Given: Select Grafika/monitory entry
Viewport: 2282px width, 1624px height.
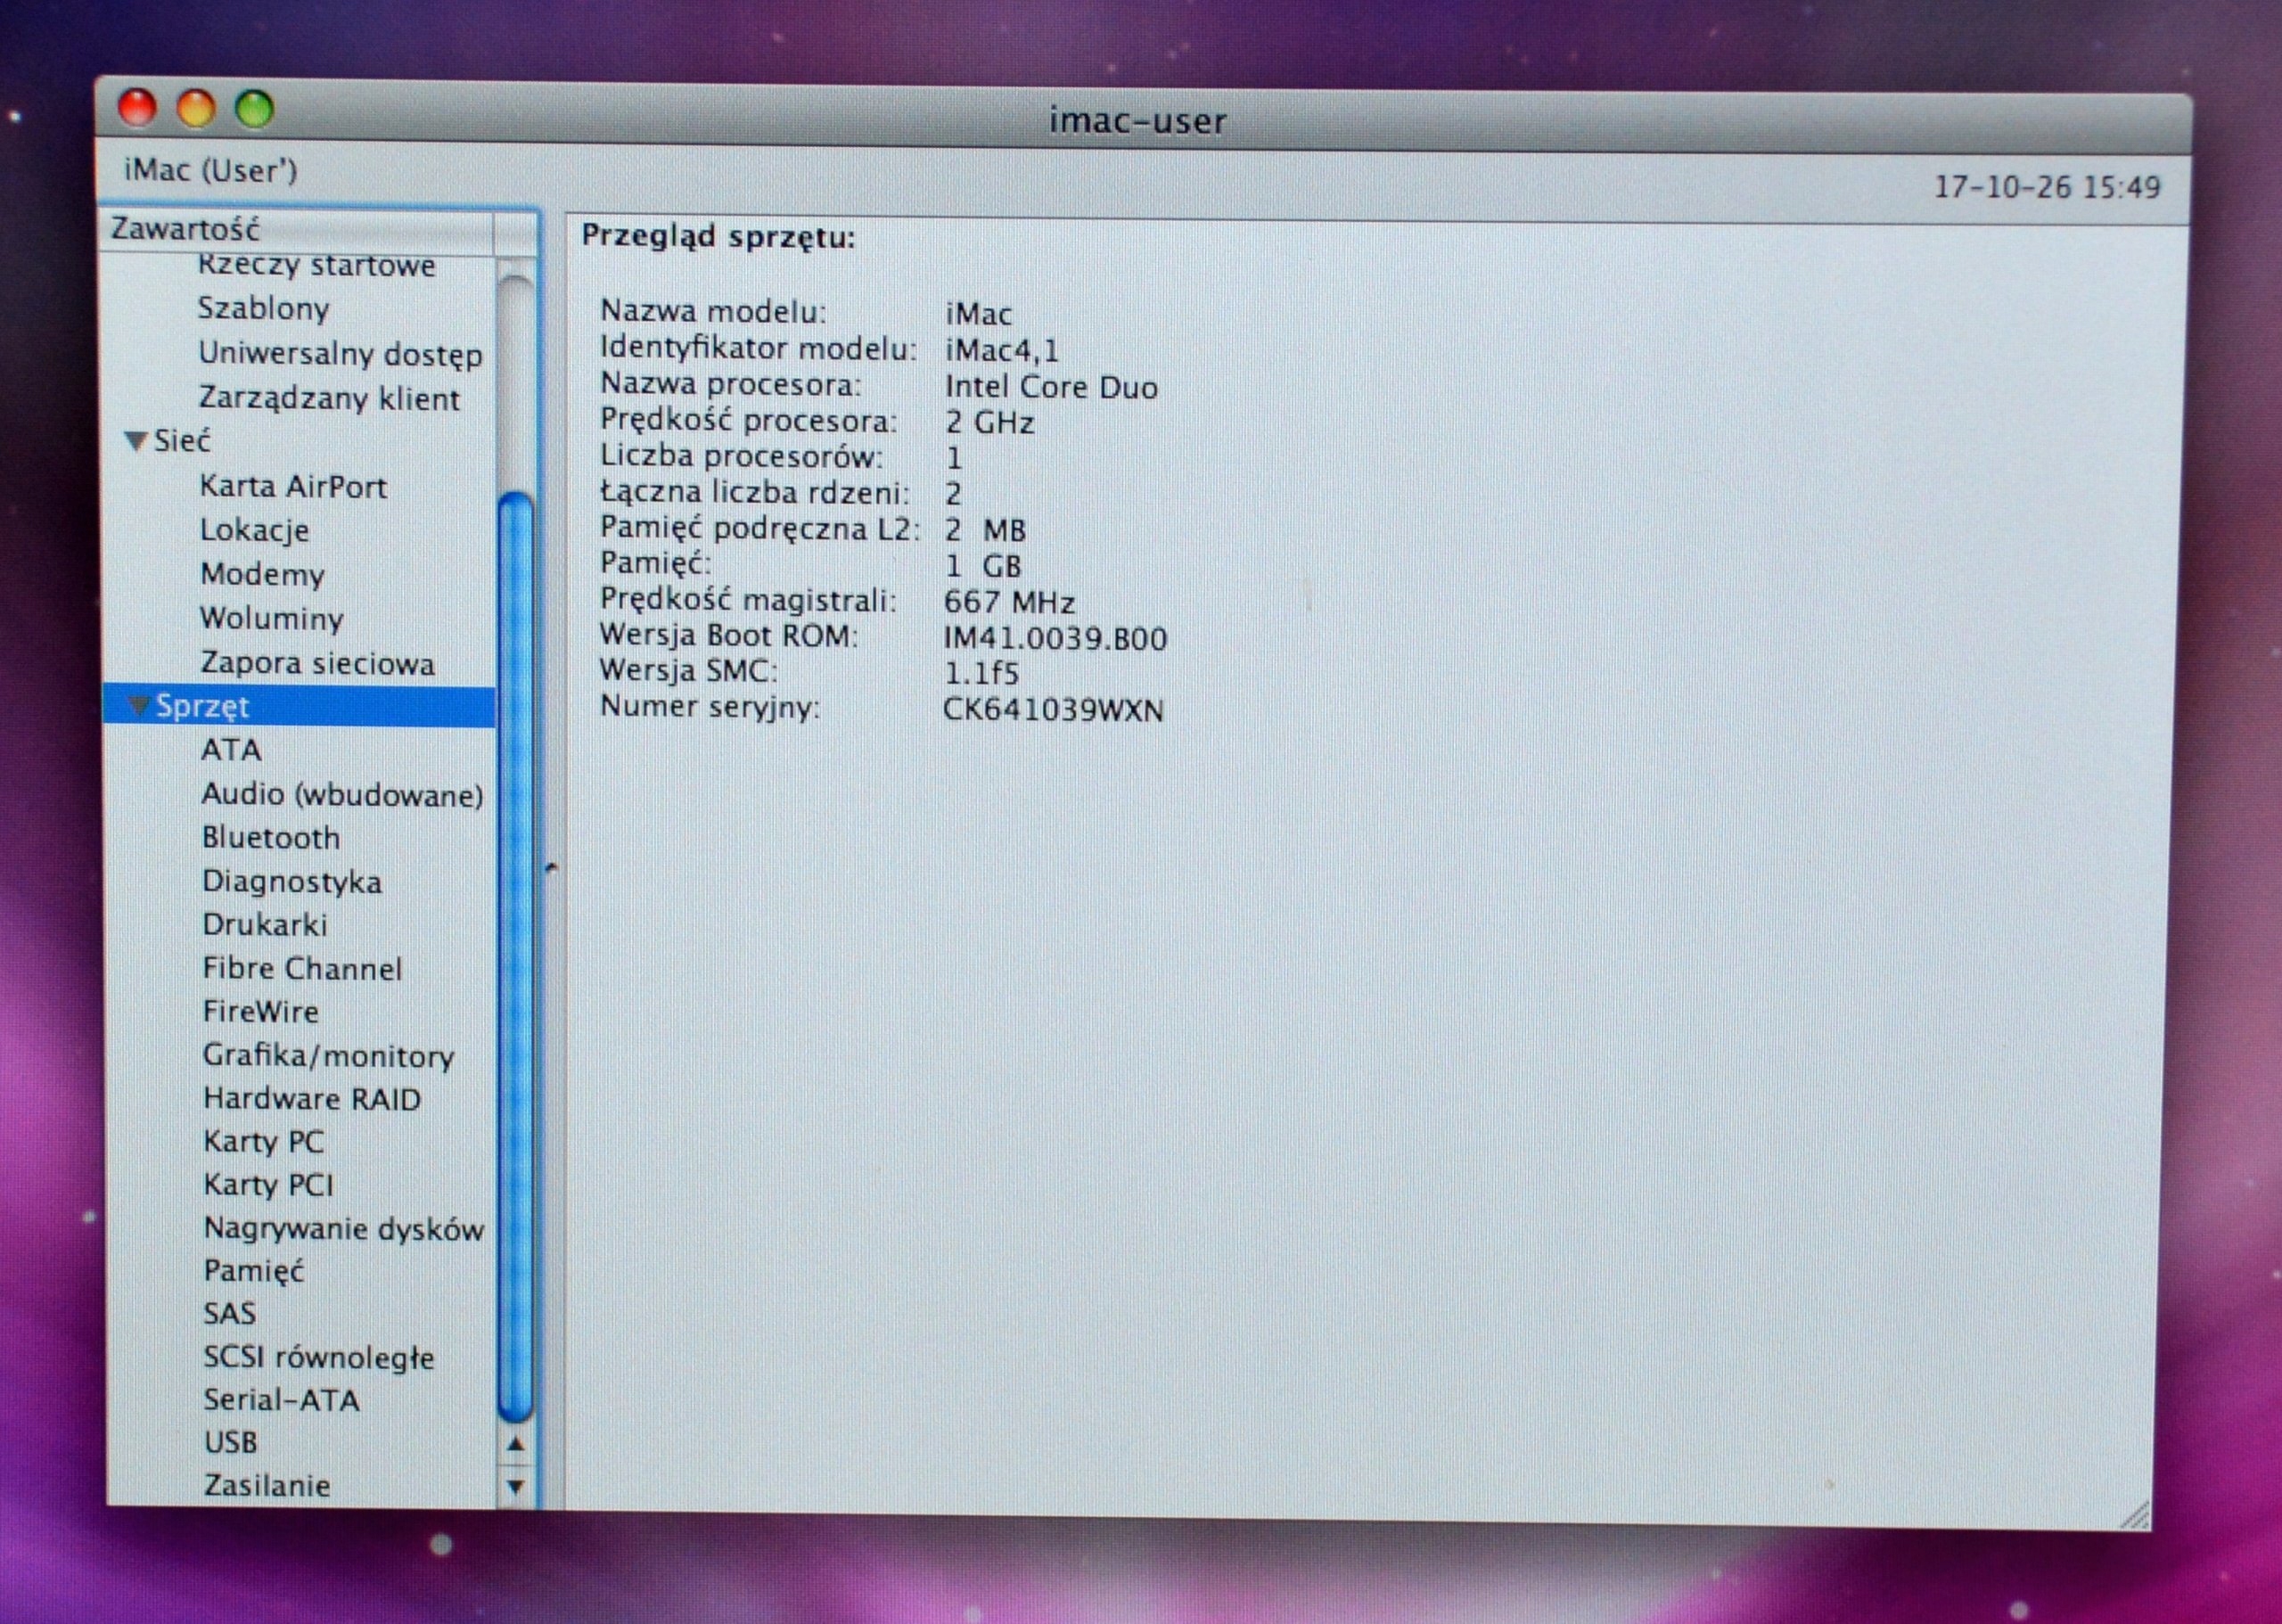Looking at the screenshot, I should tap(328, 1055).
